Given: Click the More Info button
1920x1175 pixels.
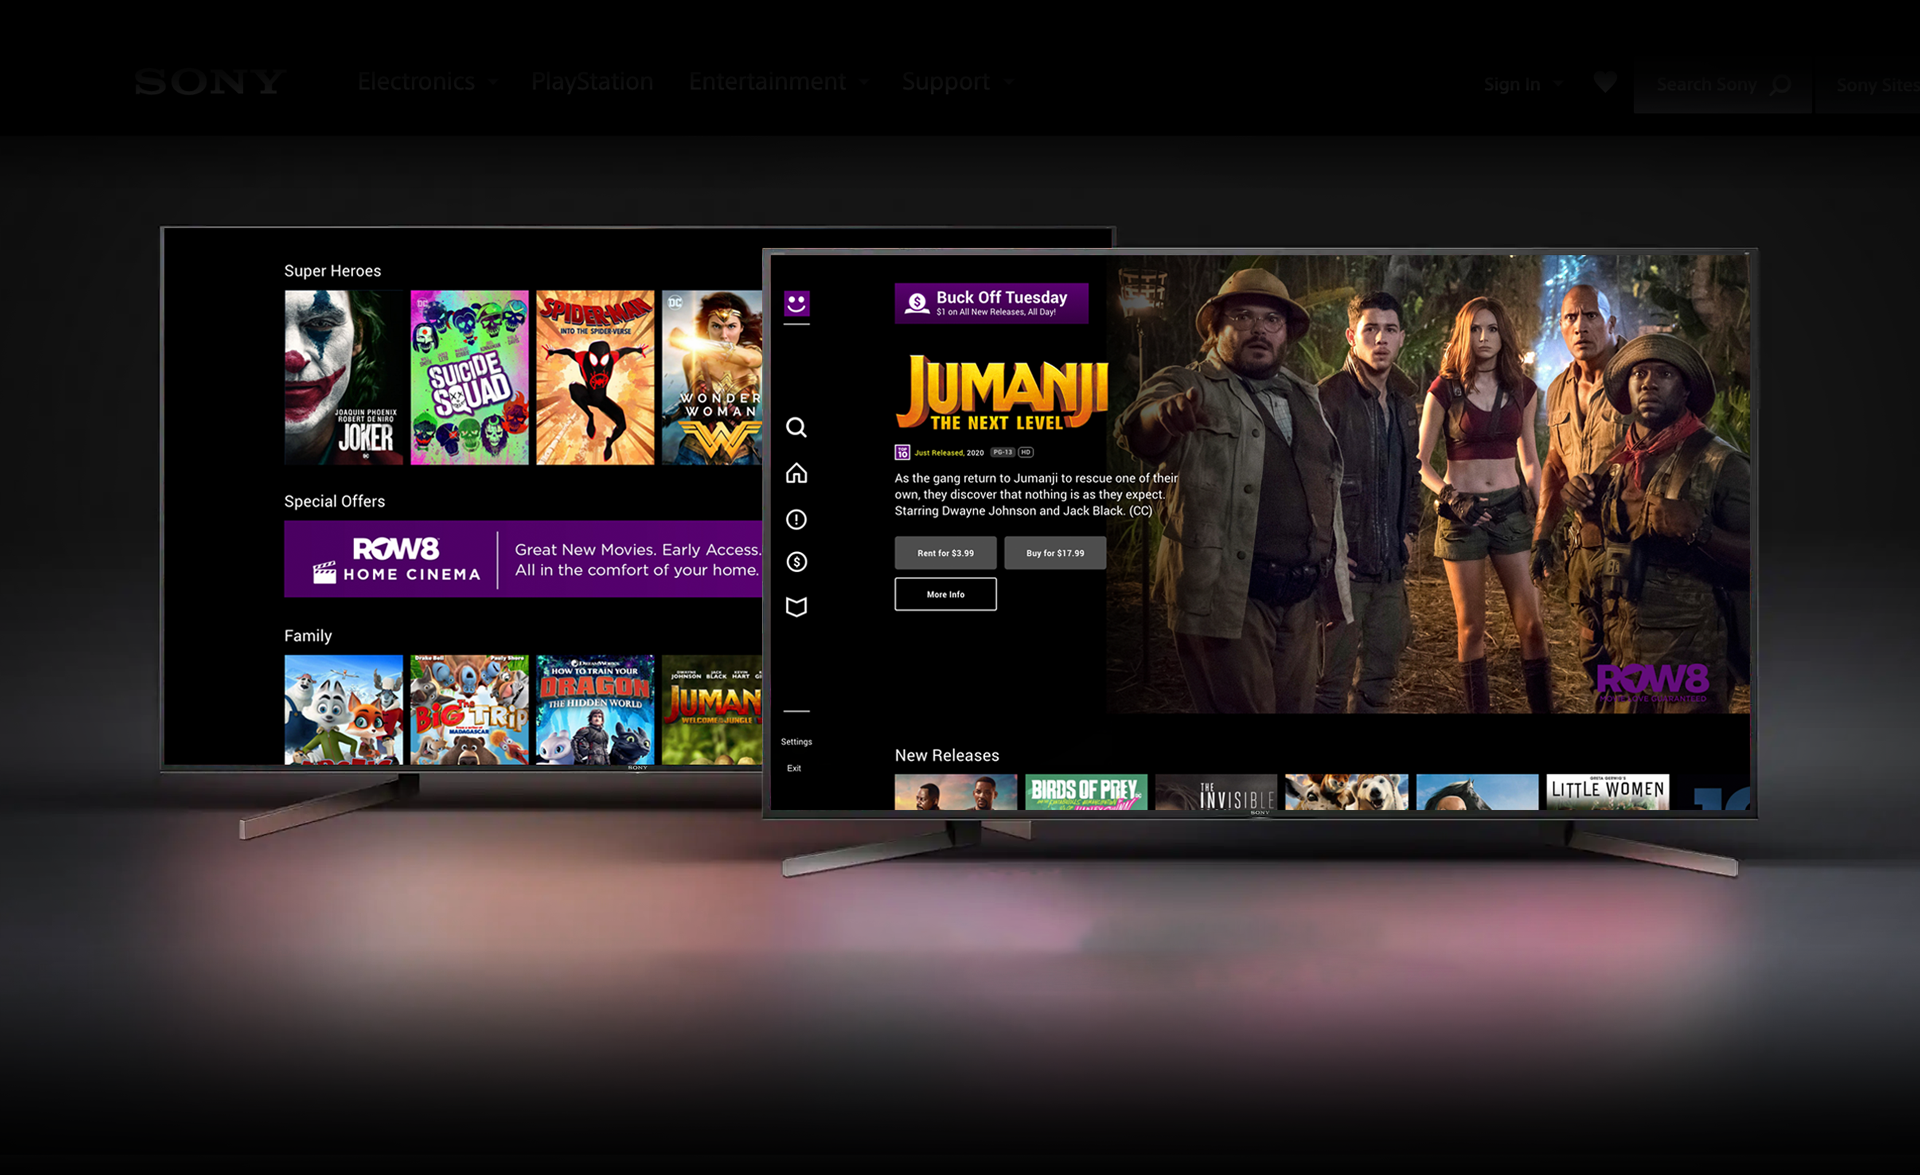Looking at the screenshot, I should click(x=945, y=594).
